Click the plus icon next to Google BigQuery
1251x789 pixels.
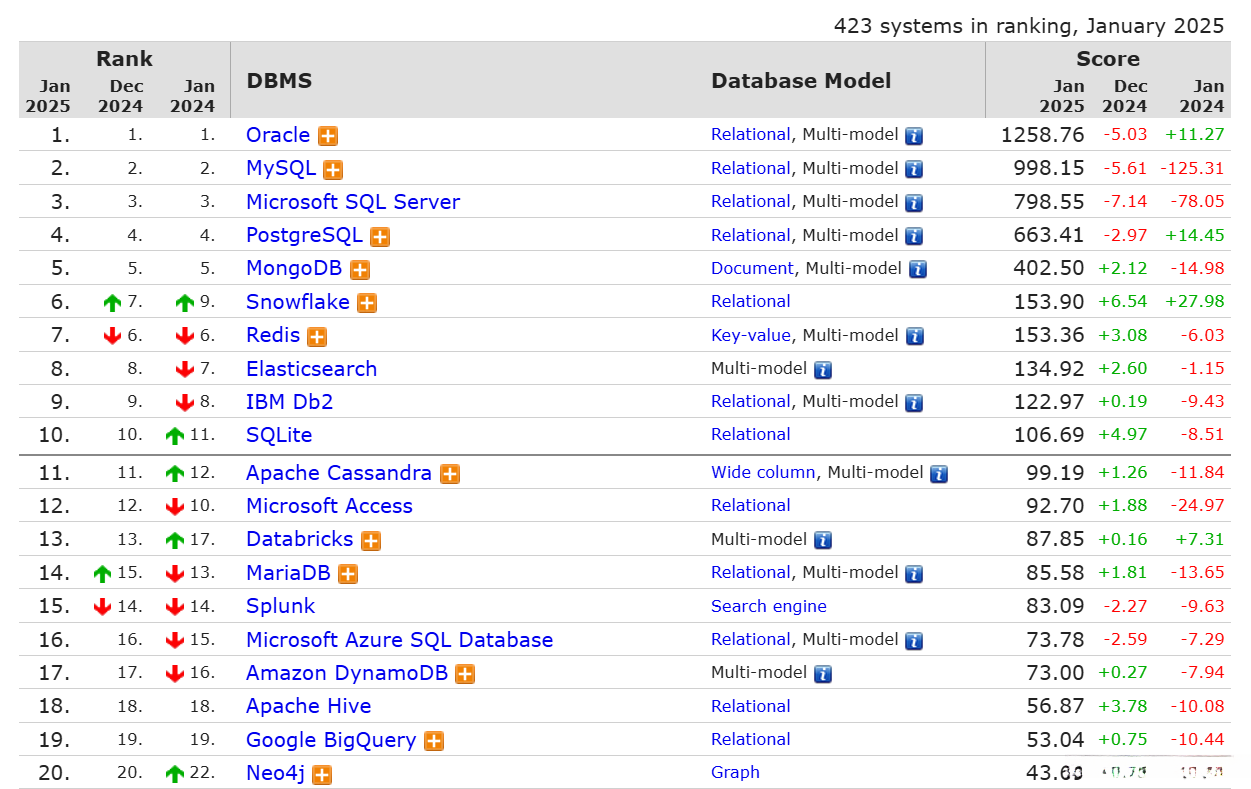coord(434,741)
